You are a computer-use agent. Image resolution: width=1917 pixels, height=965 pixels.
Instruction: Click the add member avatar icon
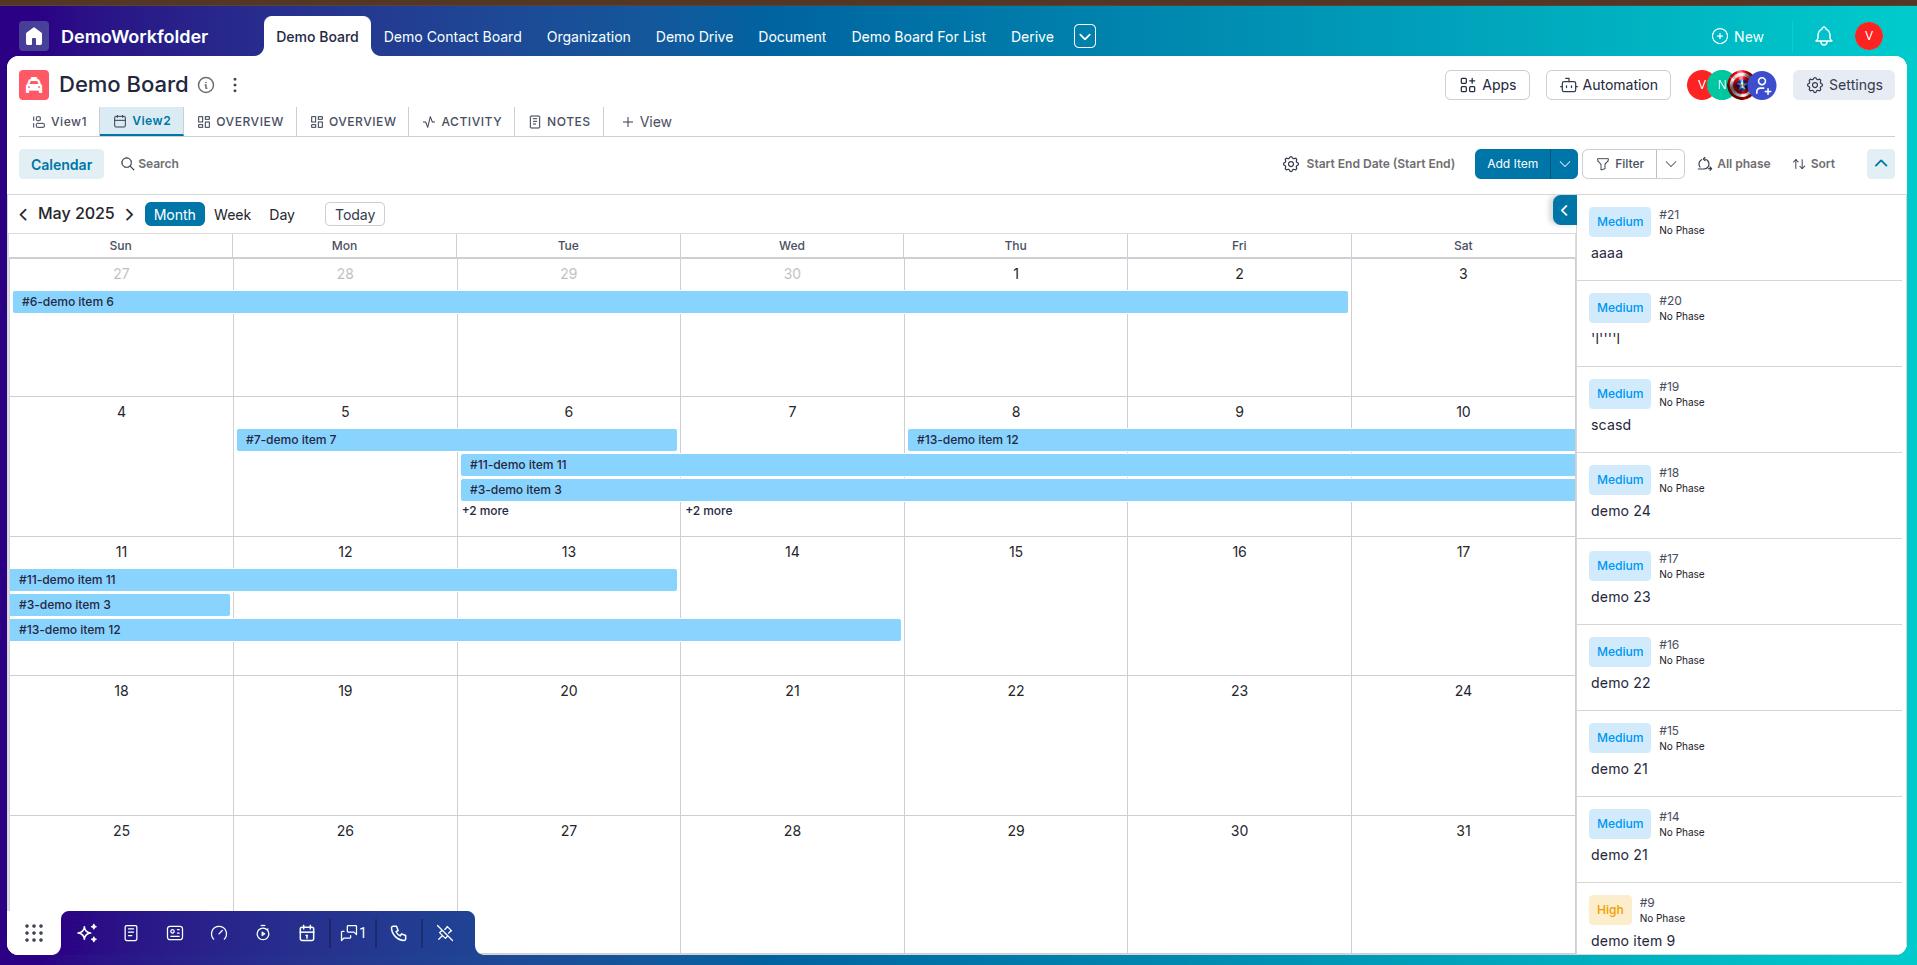coord(1763,85)
